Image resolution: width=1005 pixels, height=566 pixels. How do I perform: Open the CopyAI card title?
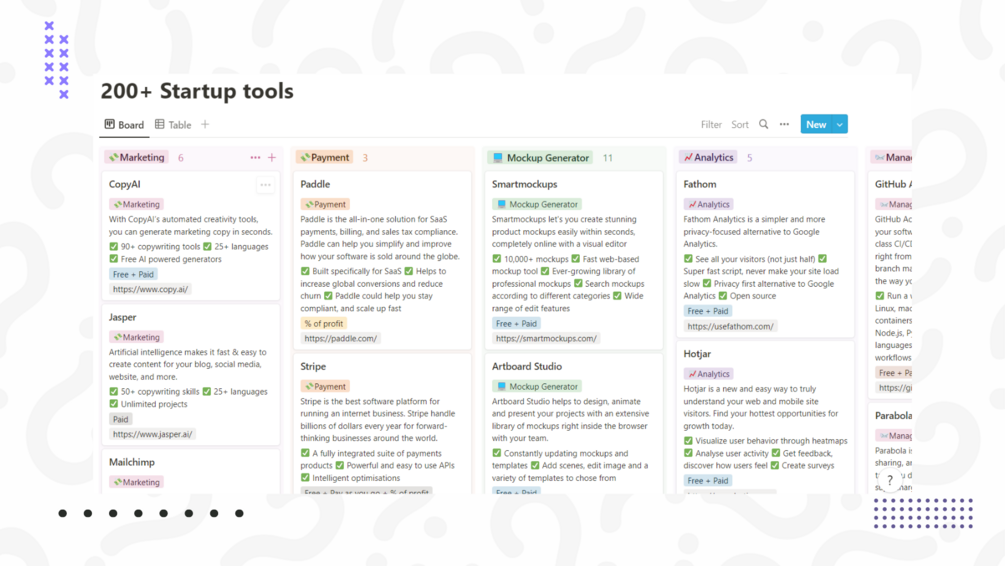[124, 185]
